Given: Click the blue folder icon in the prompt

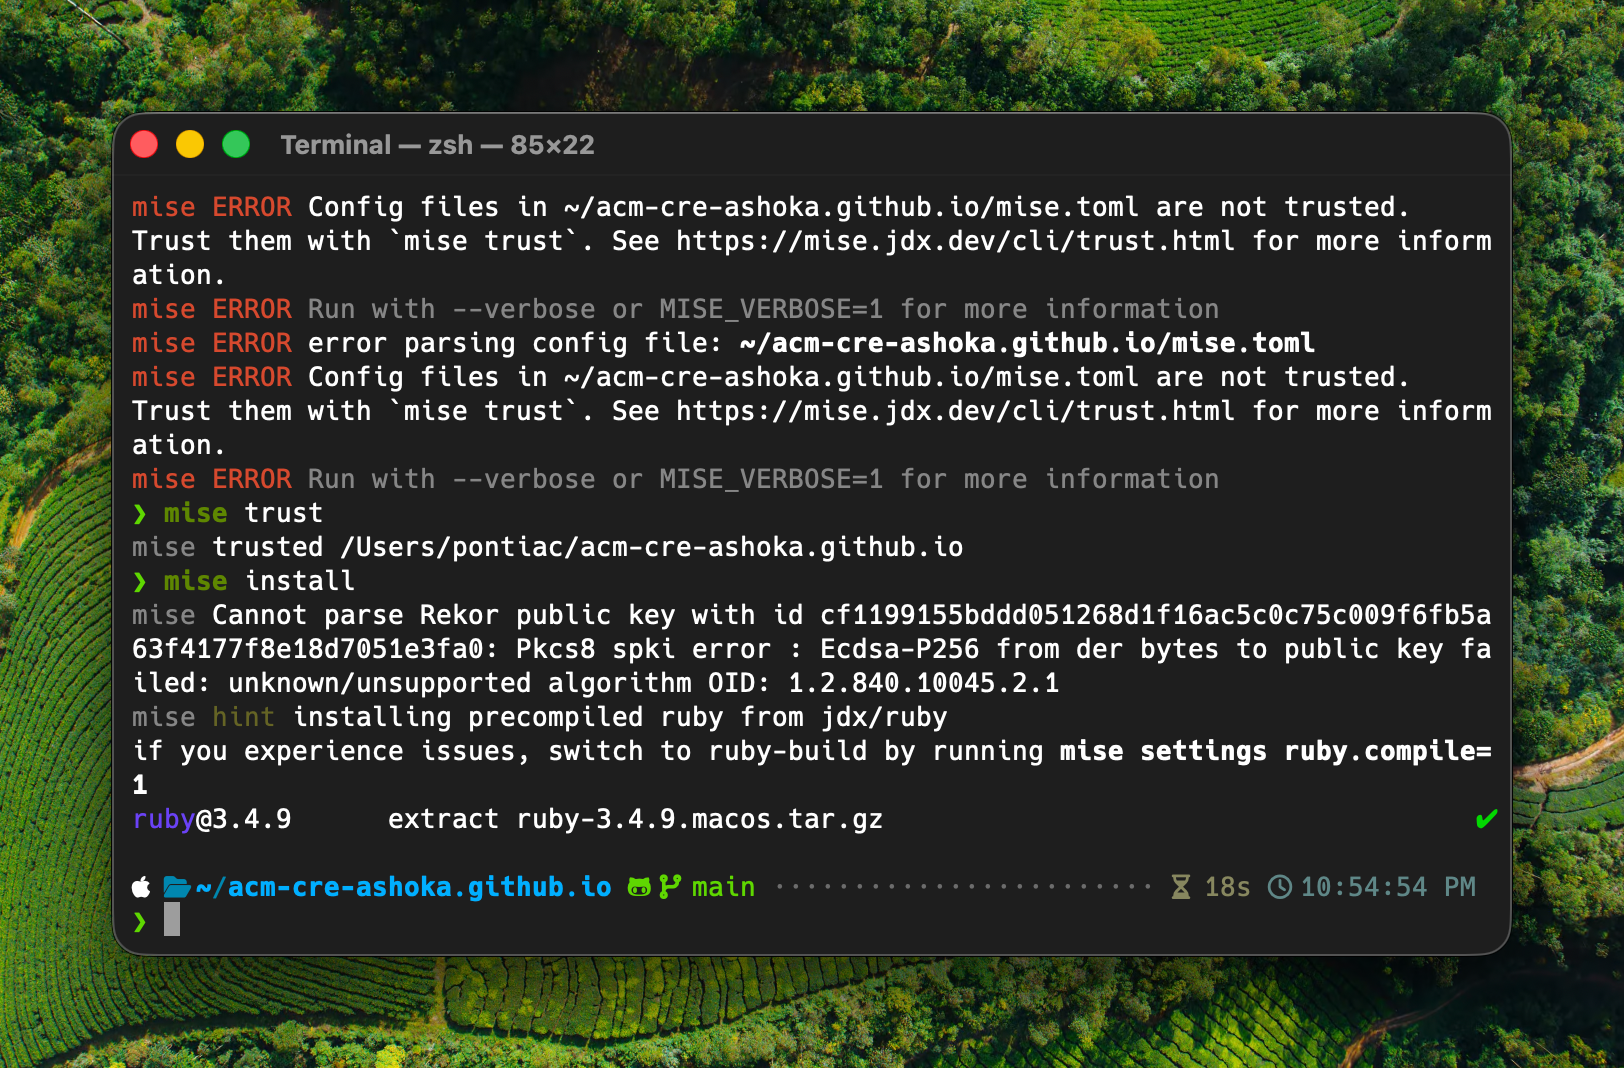Looking at the screenshot, I should (177, 887).
